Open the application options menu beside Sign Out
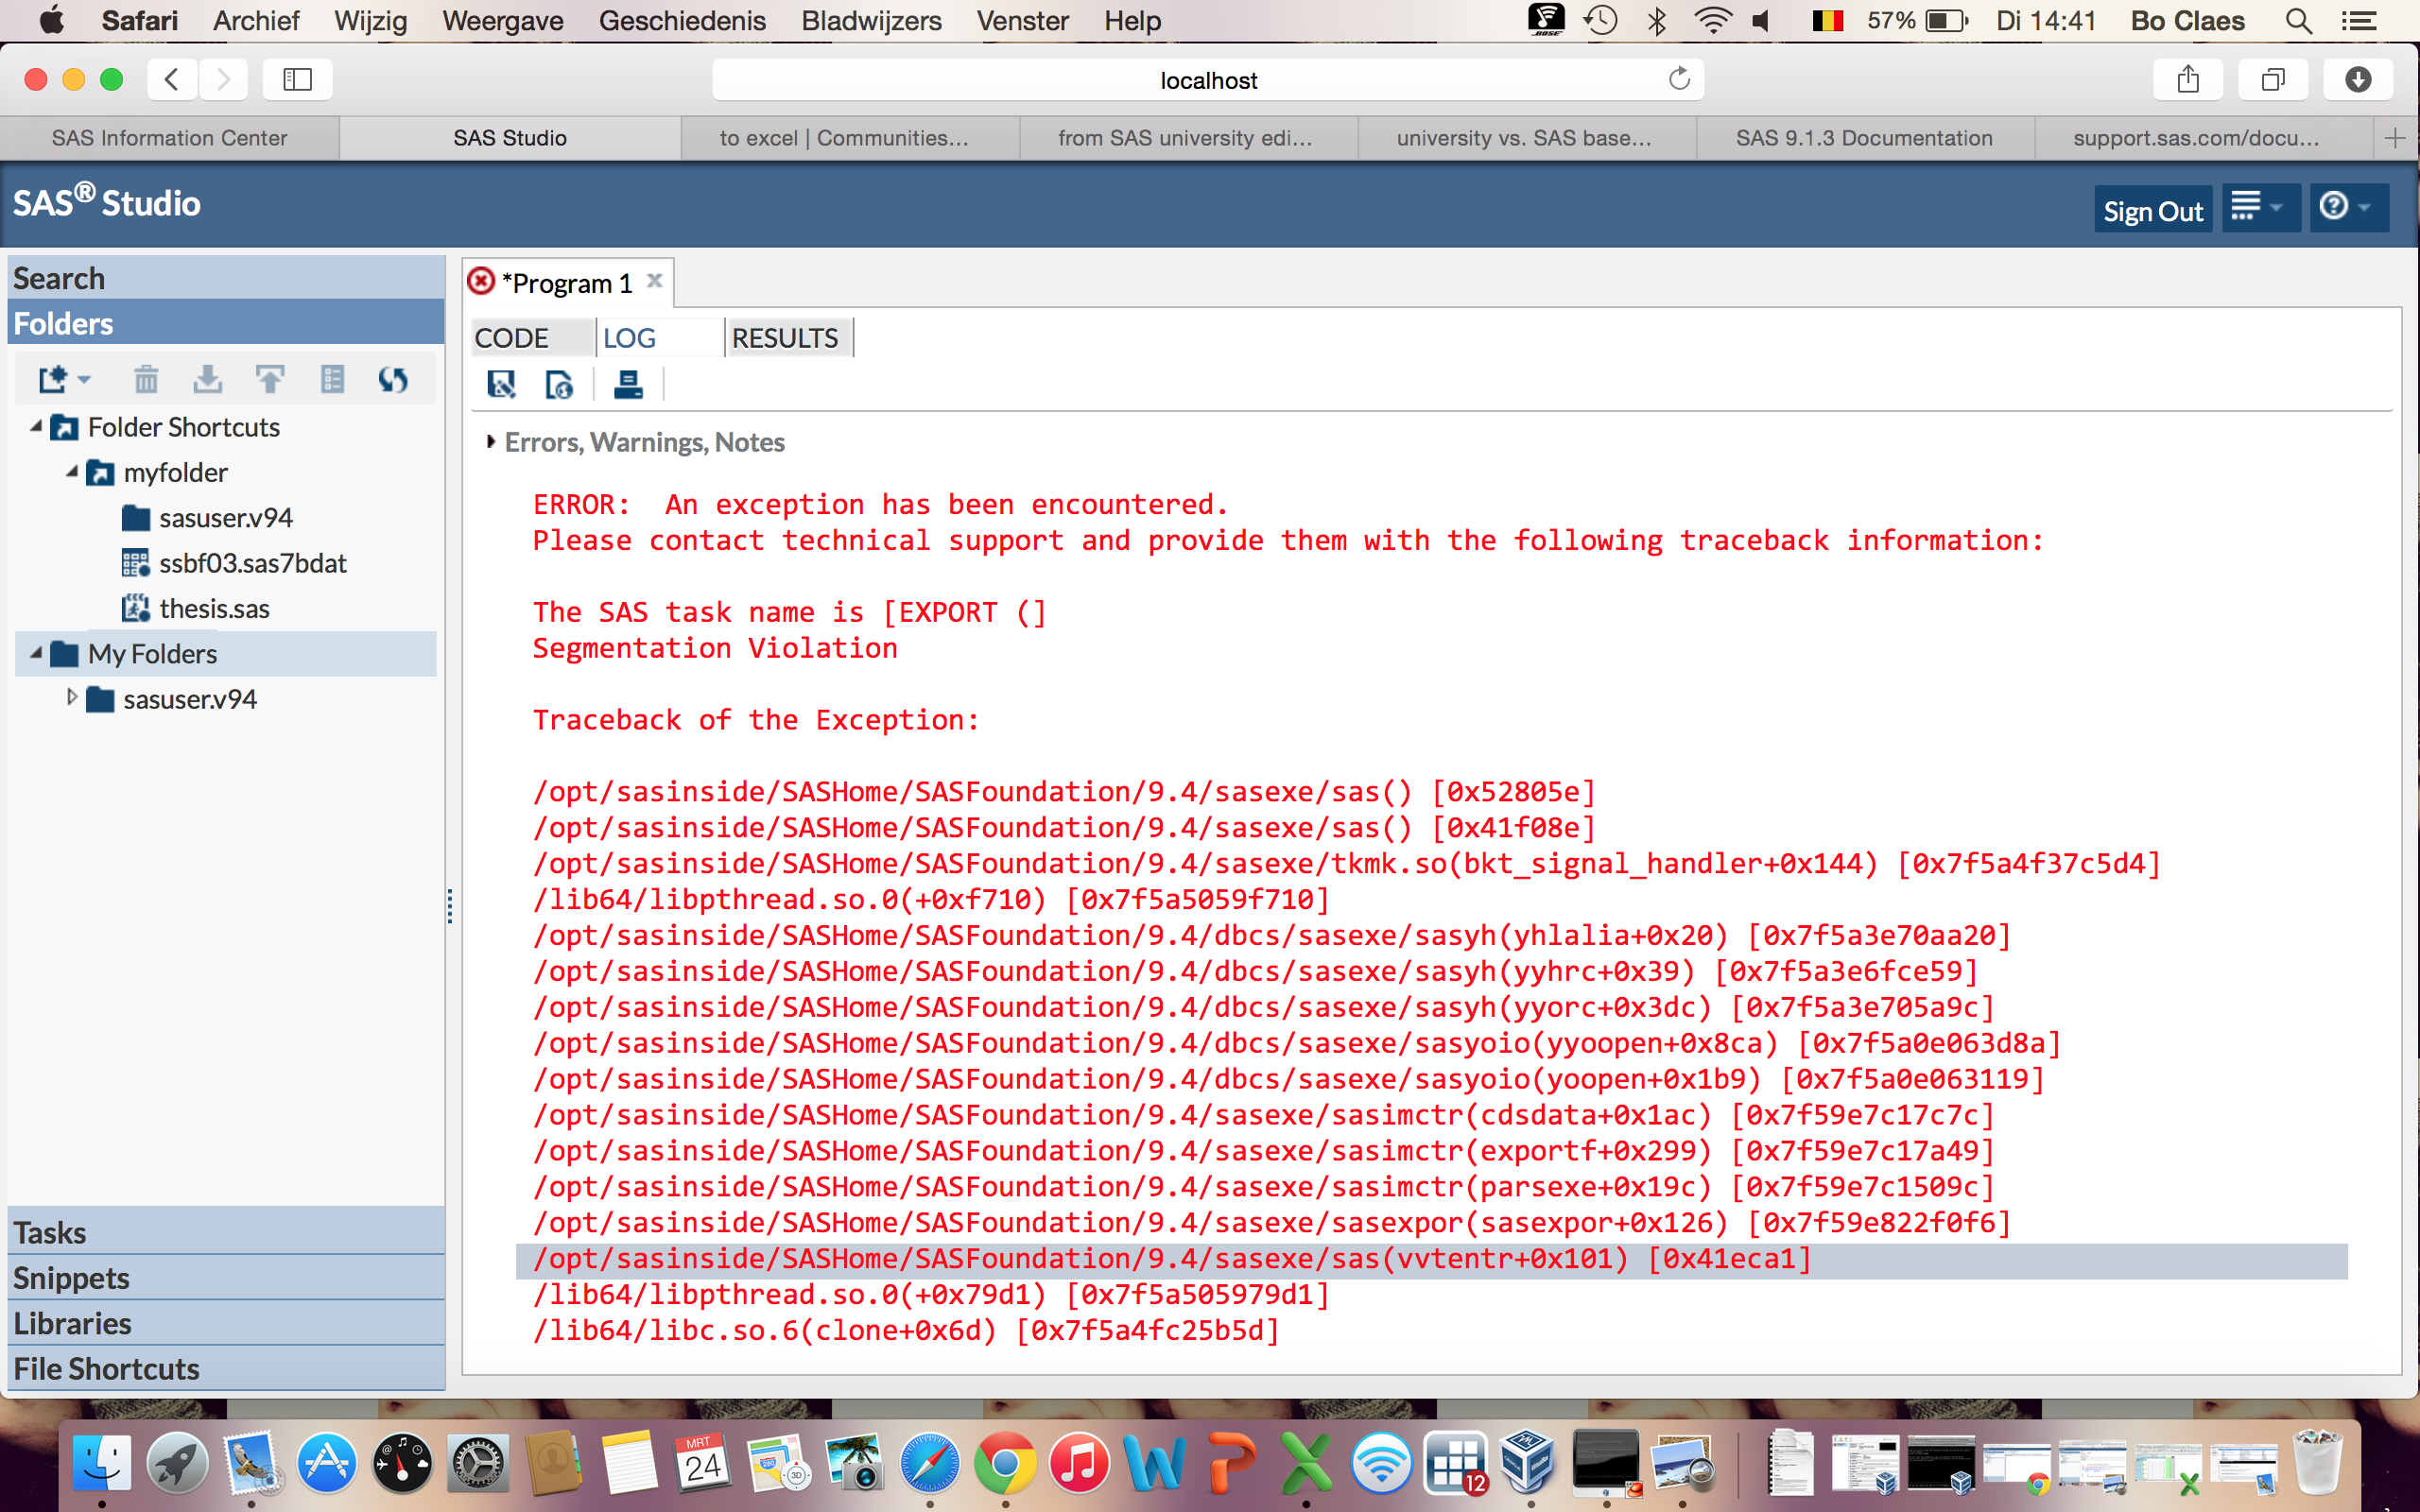The width and height of the screenshot is (2420, 1512). click(x=2260, y=207)
